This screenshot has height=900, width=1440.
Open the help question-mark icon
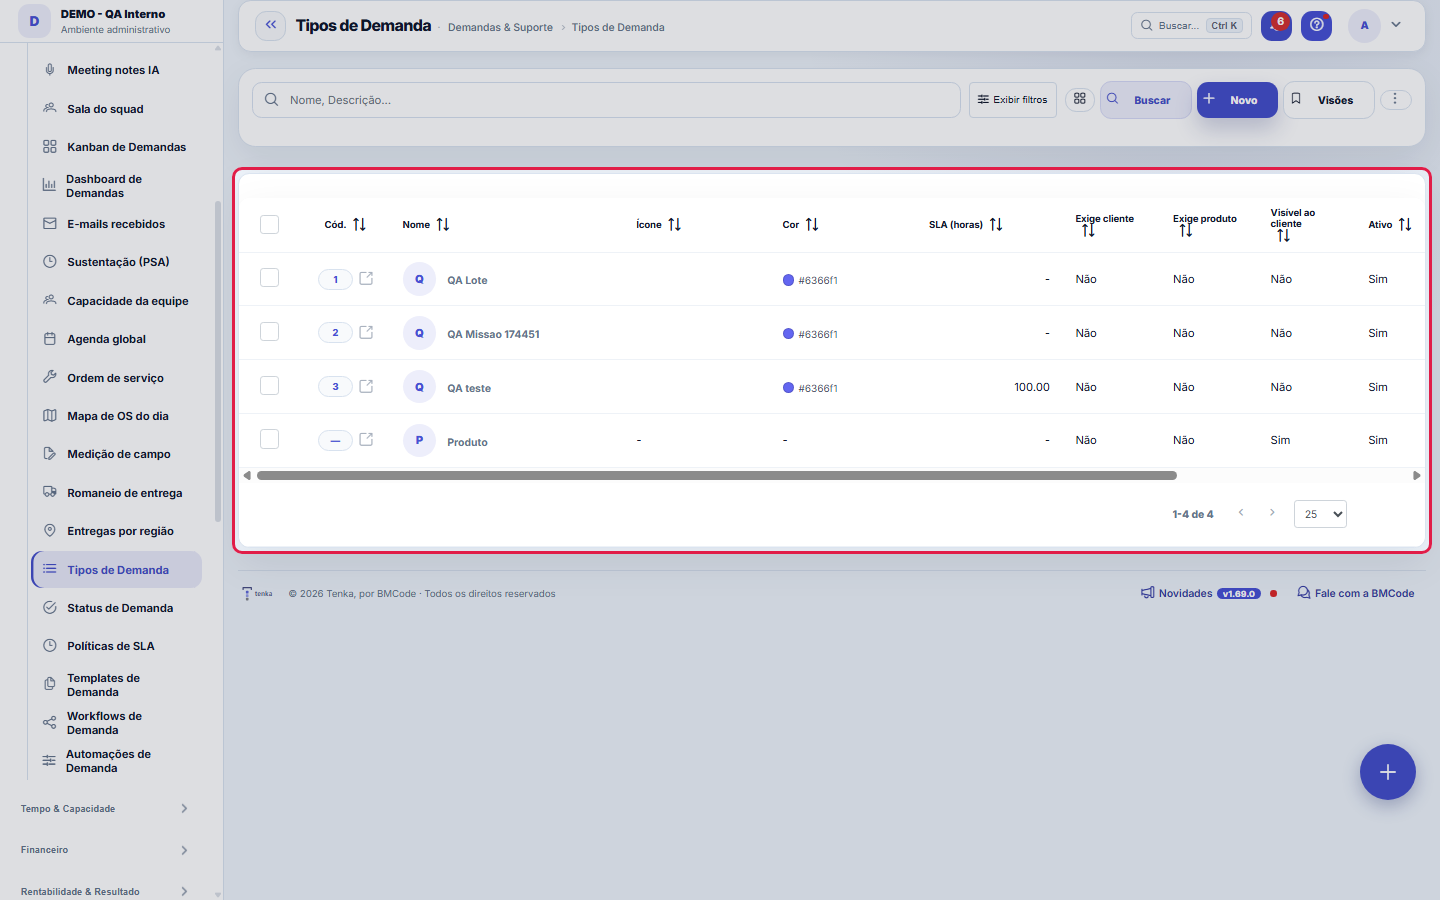(x=1316, y=25)
